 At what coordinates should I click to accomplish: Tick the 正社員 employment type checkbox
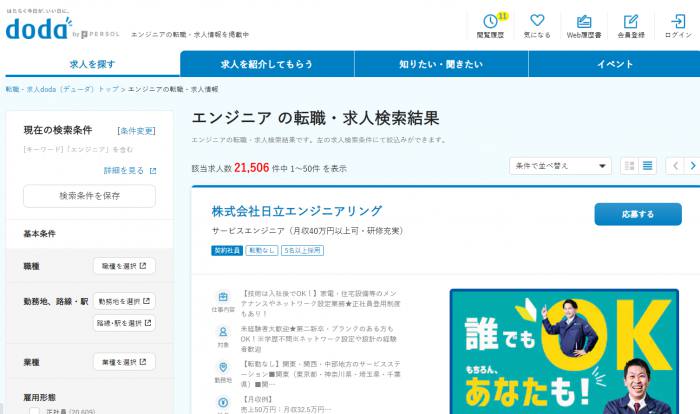pyautogui.click(x=34, y=411)
